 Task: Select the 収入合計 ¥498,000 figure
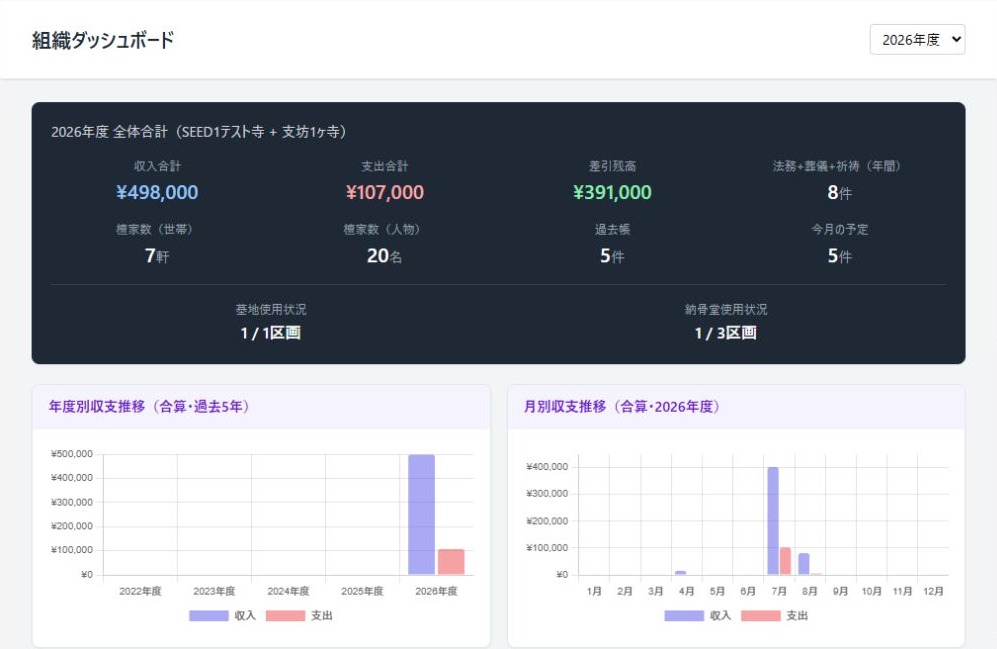(x=157, y=192)
